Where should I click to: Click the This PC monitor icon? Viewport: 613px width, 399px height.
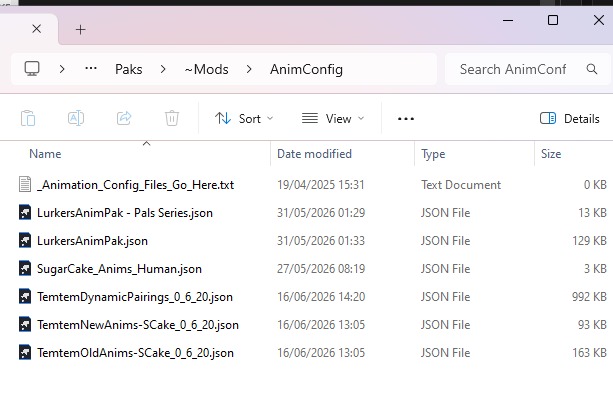click(32, 69)
